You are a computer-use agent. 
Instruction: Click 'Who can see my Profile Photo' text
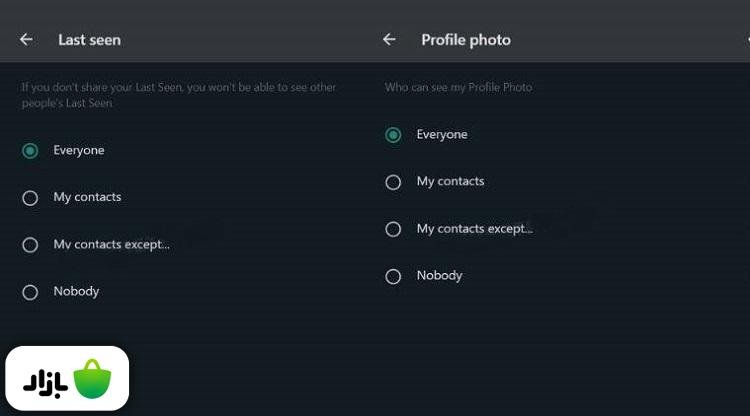click(x=458, y=88)
